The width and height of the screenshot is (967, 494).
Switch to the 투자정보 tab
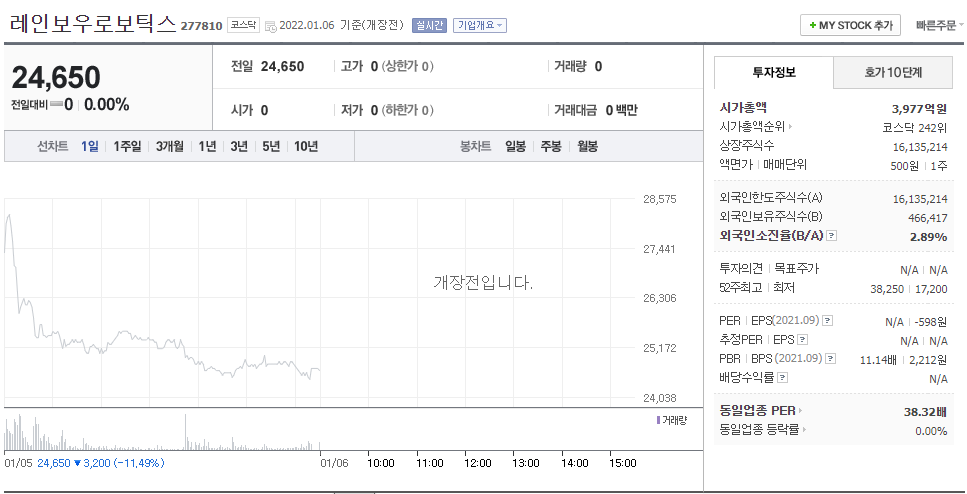coord(774,72)
